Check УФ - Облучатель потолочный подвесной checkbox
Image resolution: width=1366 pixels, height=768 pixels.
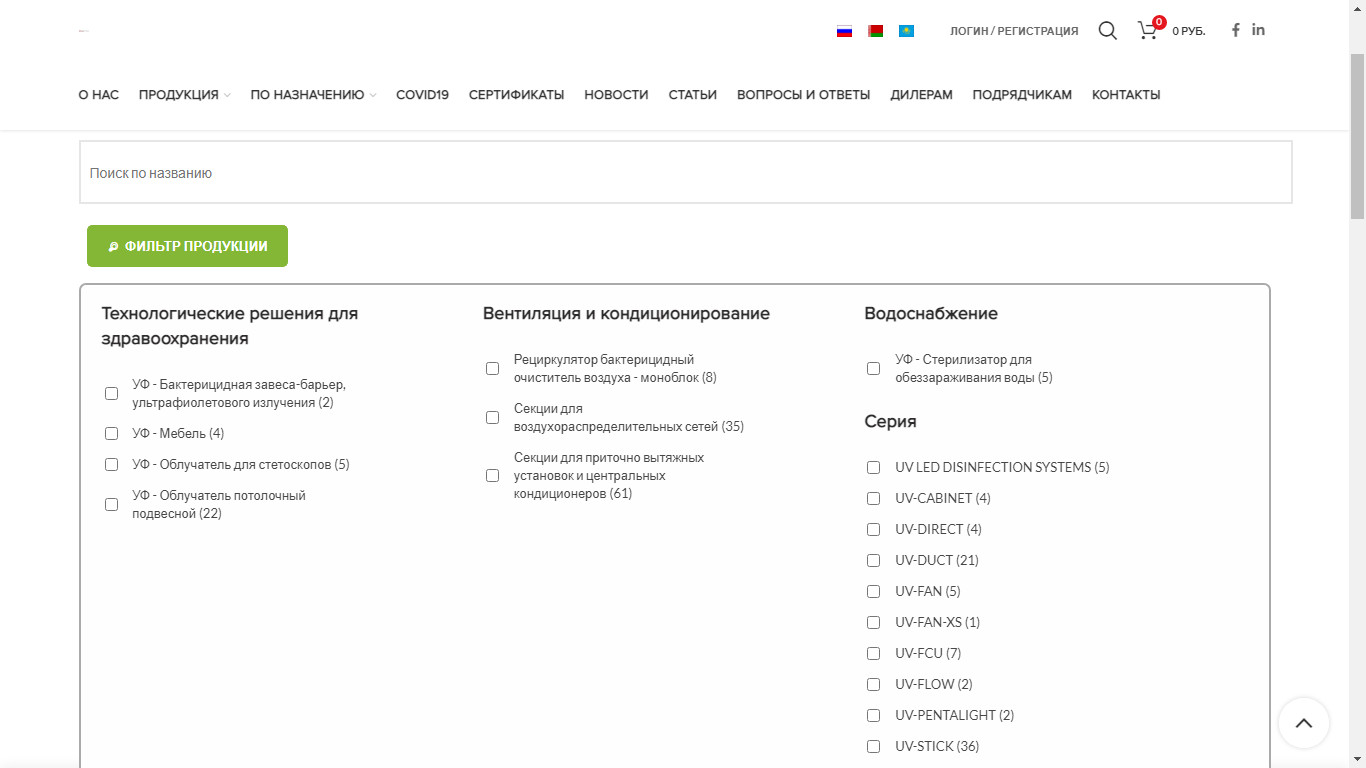click(111, 504)
